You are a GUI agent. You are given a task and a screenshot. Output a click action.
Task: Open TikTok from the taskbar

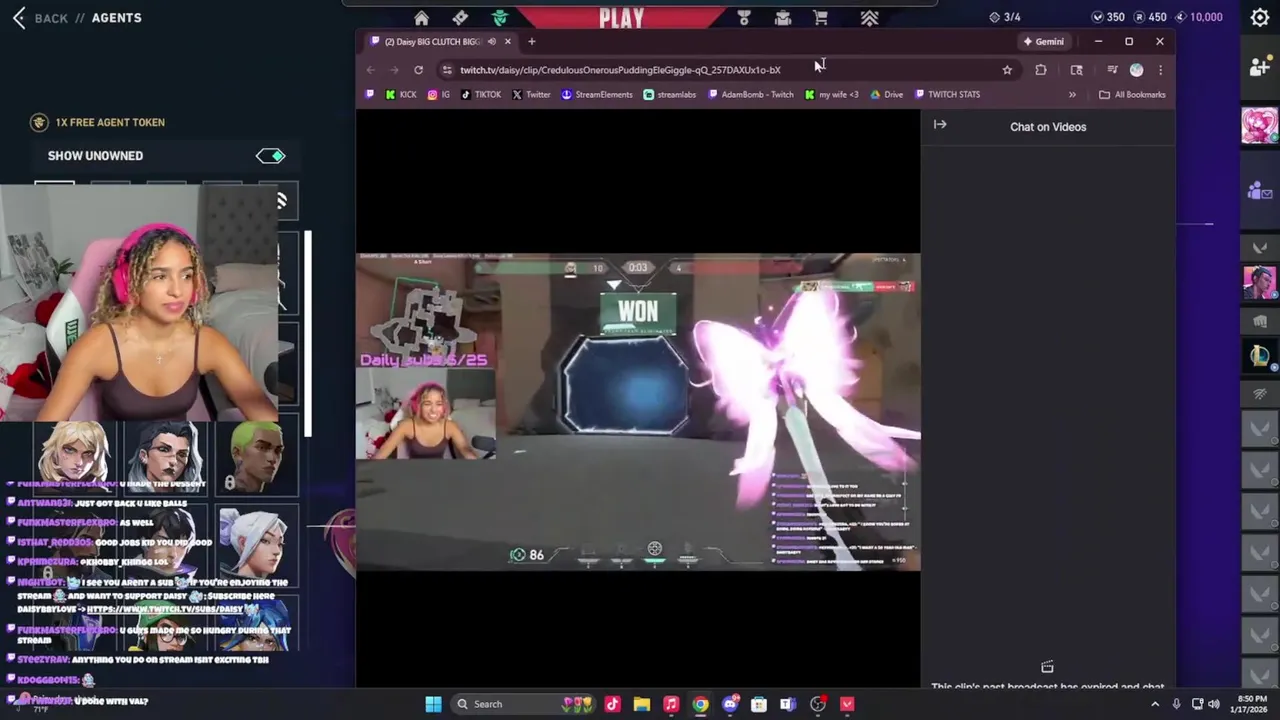coord(612,704)
